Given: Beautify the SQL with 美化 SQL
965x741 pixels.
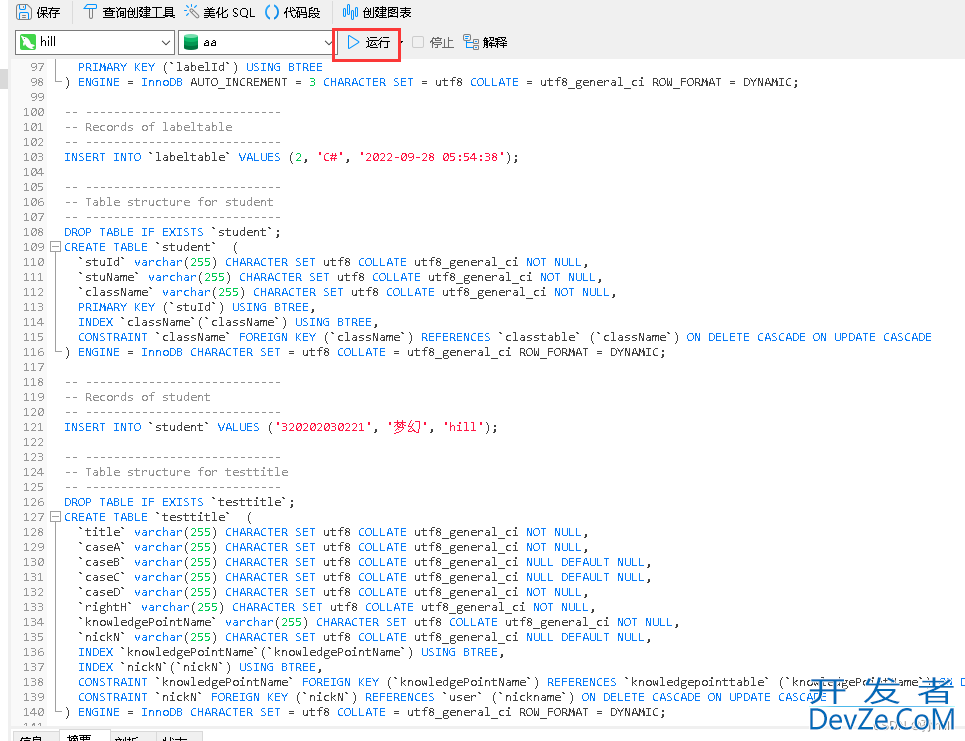Looking at the screenshot, I should tap(220, 12).
